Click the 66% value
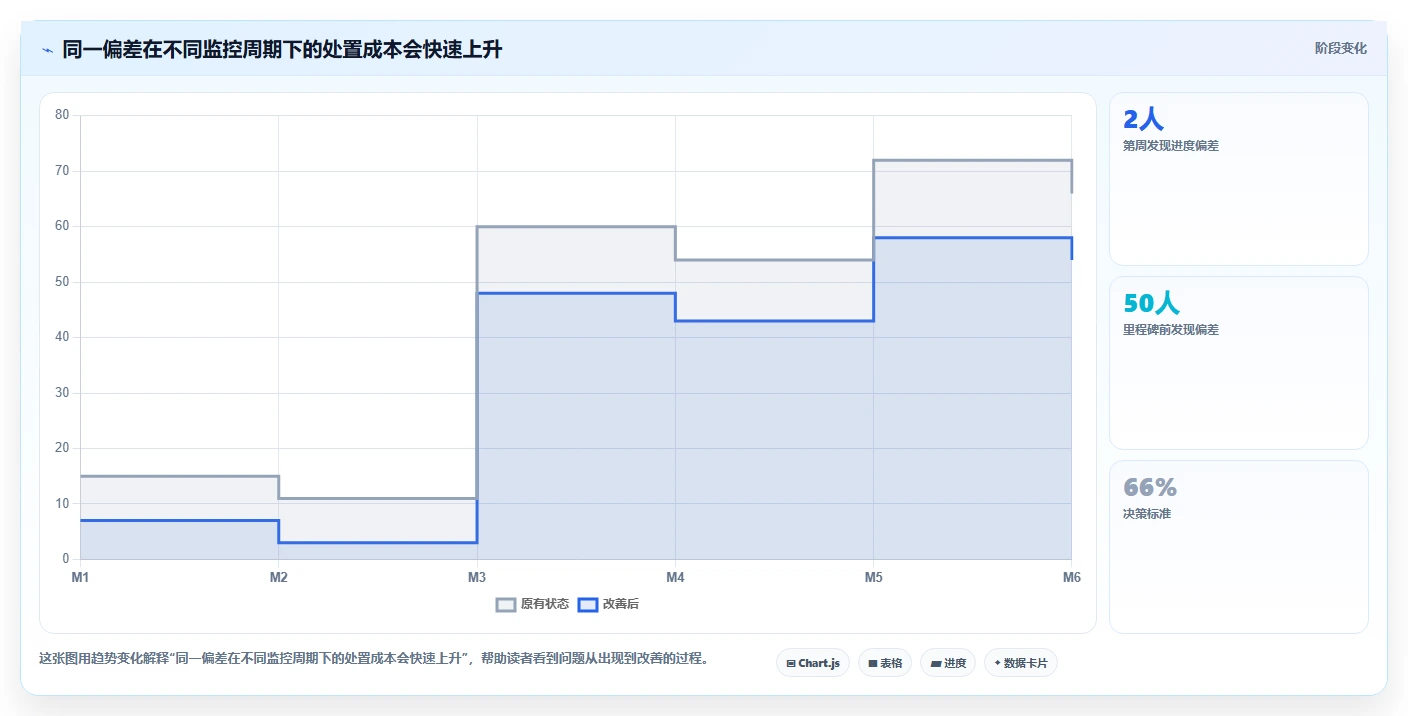Viewport: 1408px width, 716px height. point(1150,488)
